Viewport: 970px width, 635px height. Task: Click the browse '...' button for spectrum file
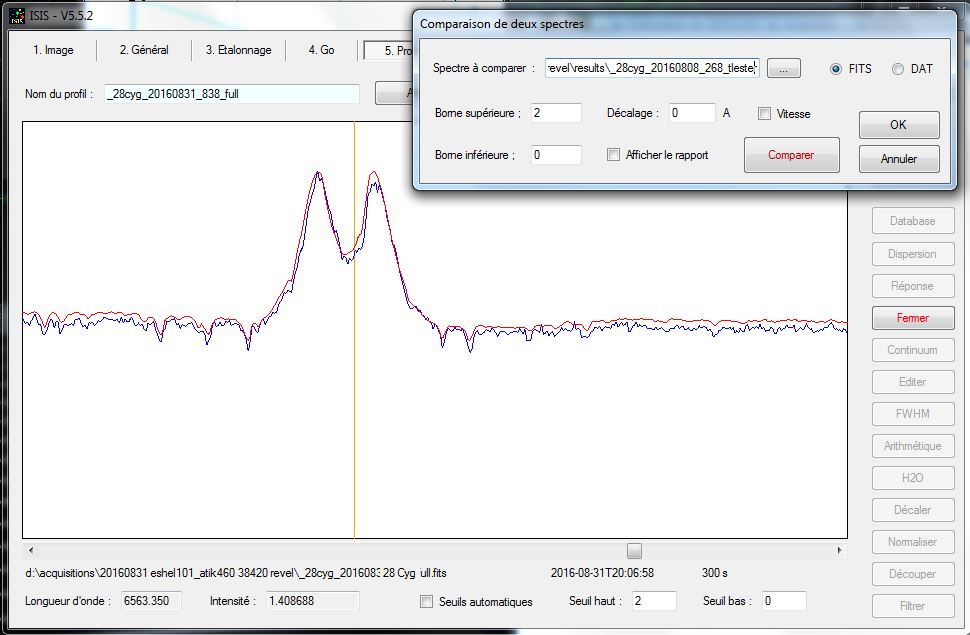pos(783,68)
